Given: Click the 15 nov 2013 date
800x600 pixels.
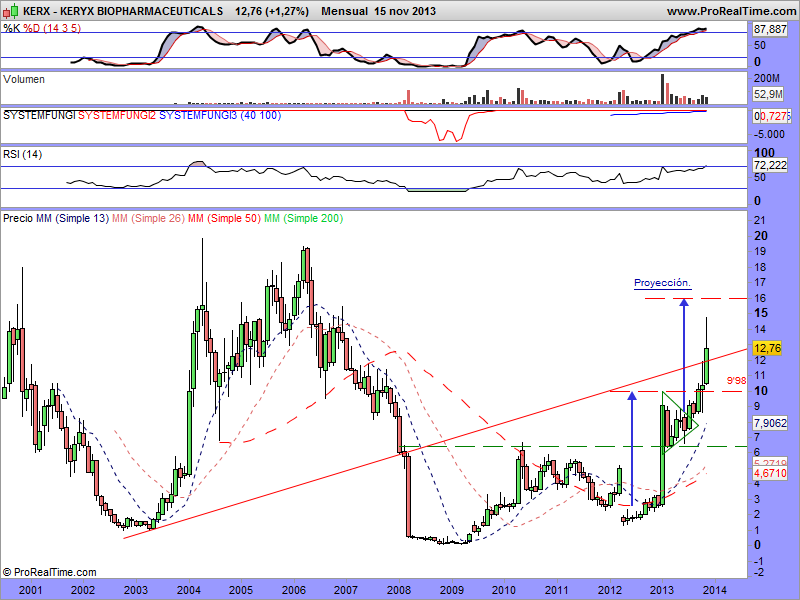Looking at the screenshot, I should (405, 11).
